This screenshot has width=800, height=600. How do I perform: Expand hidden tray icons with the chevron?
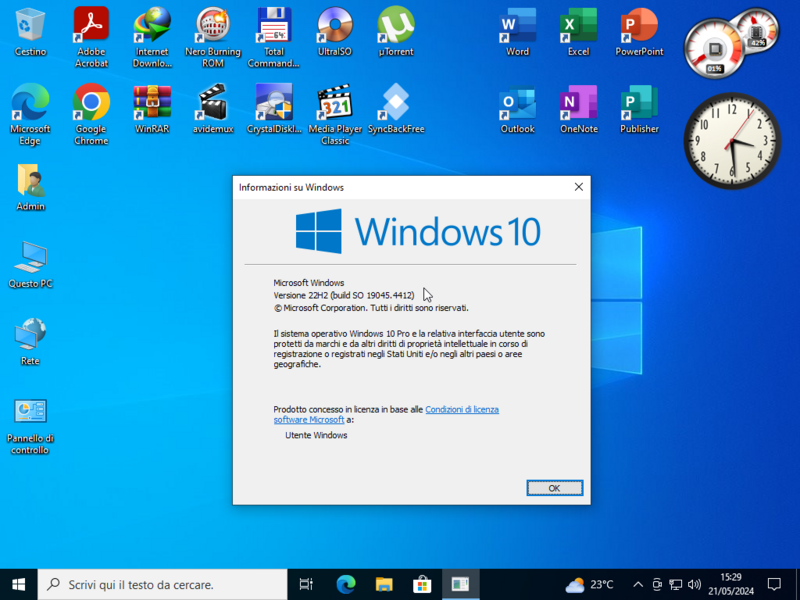tap(637, 584)
